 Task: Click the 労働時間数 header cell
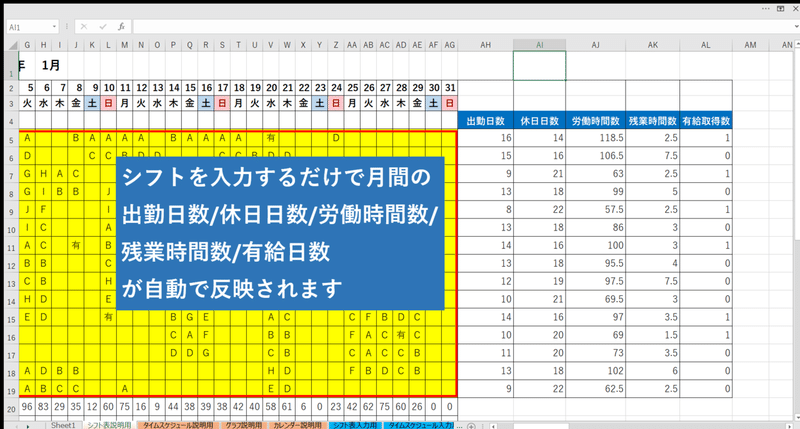click(595, 121)
